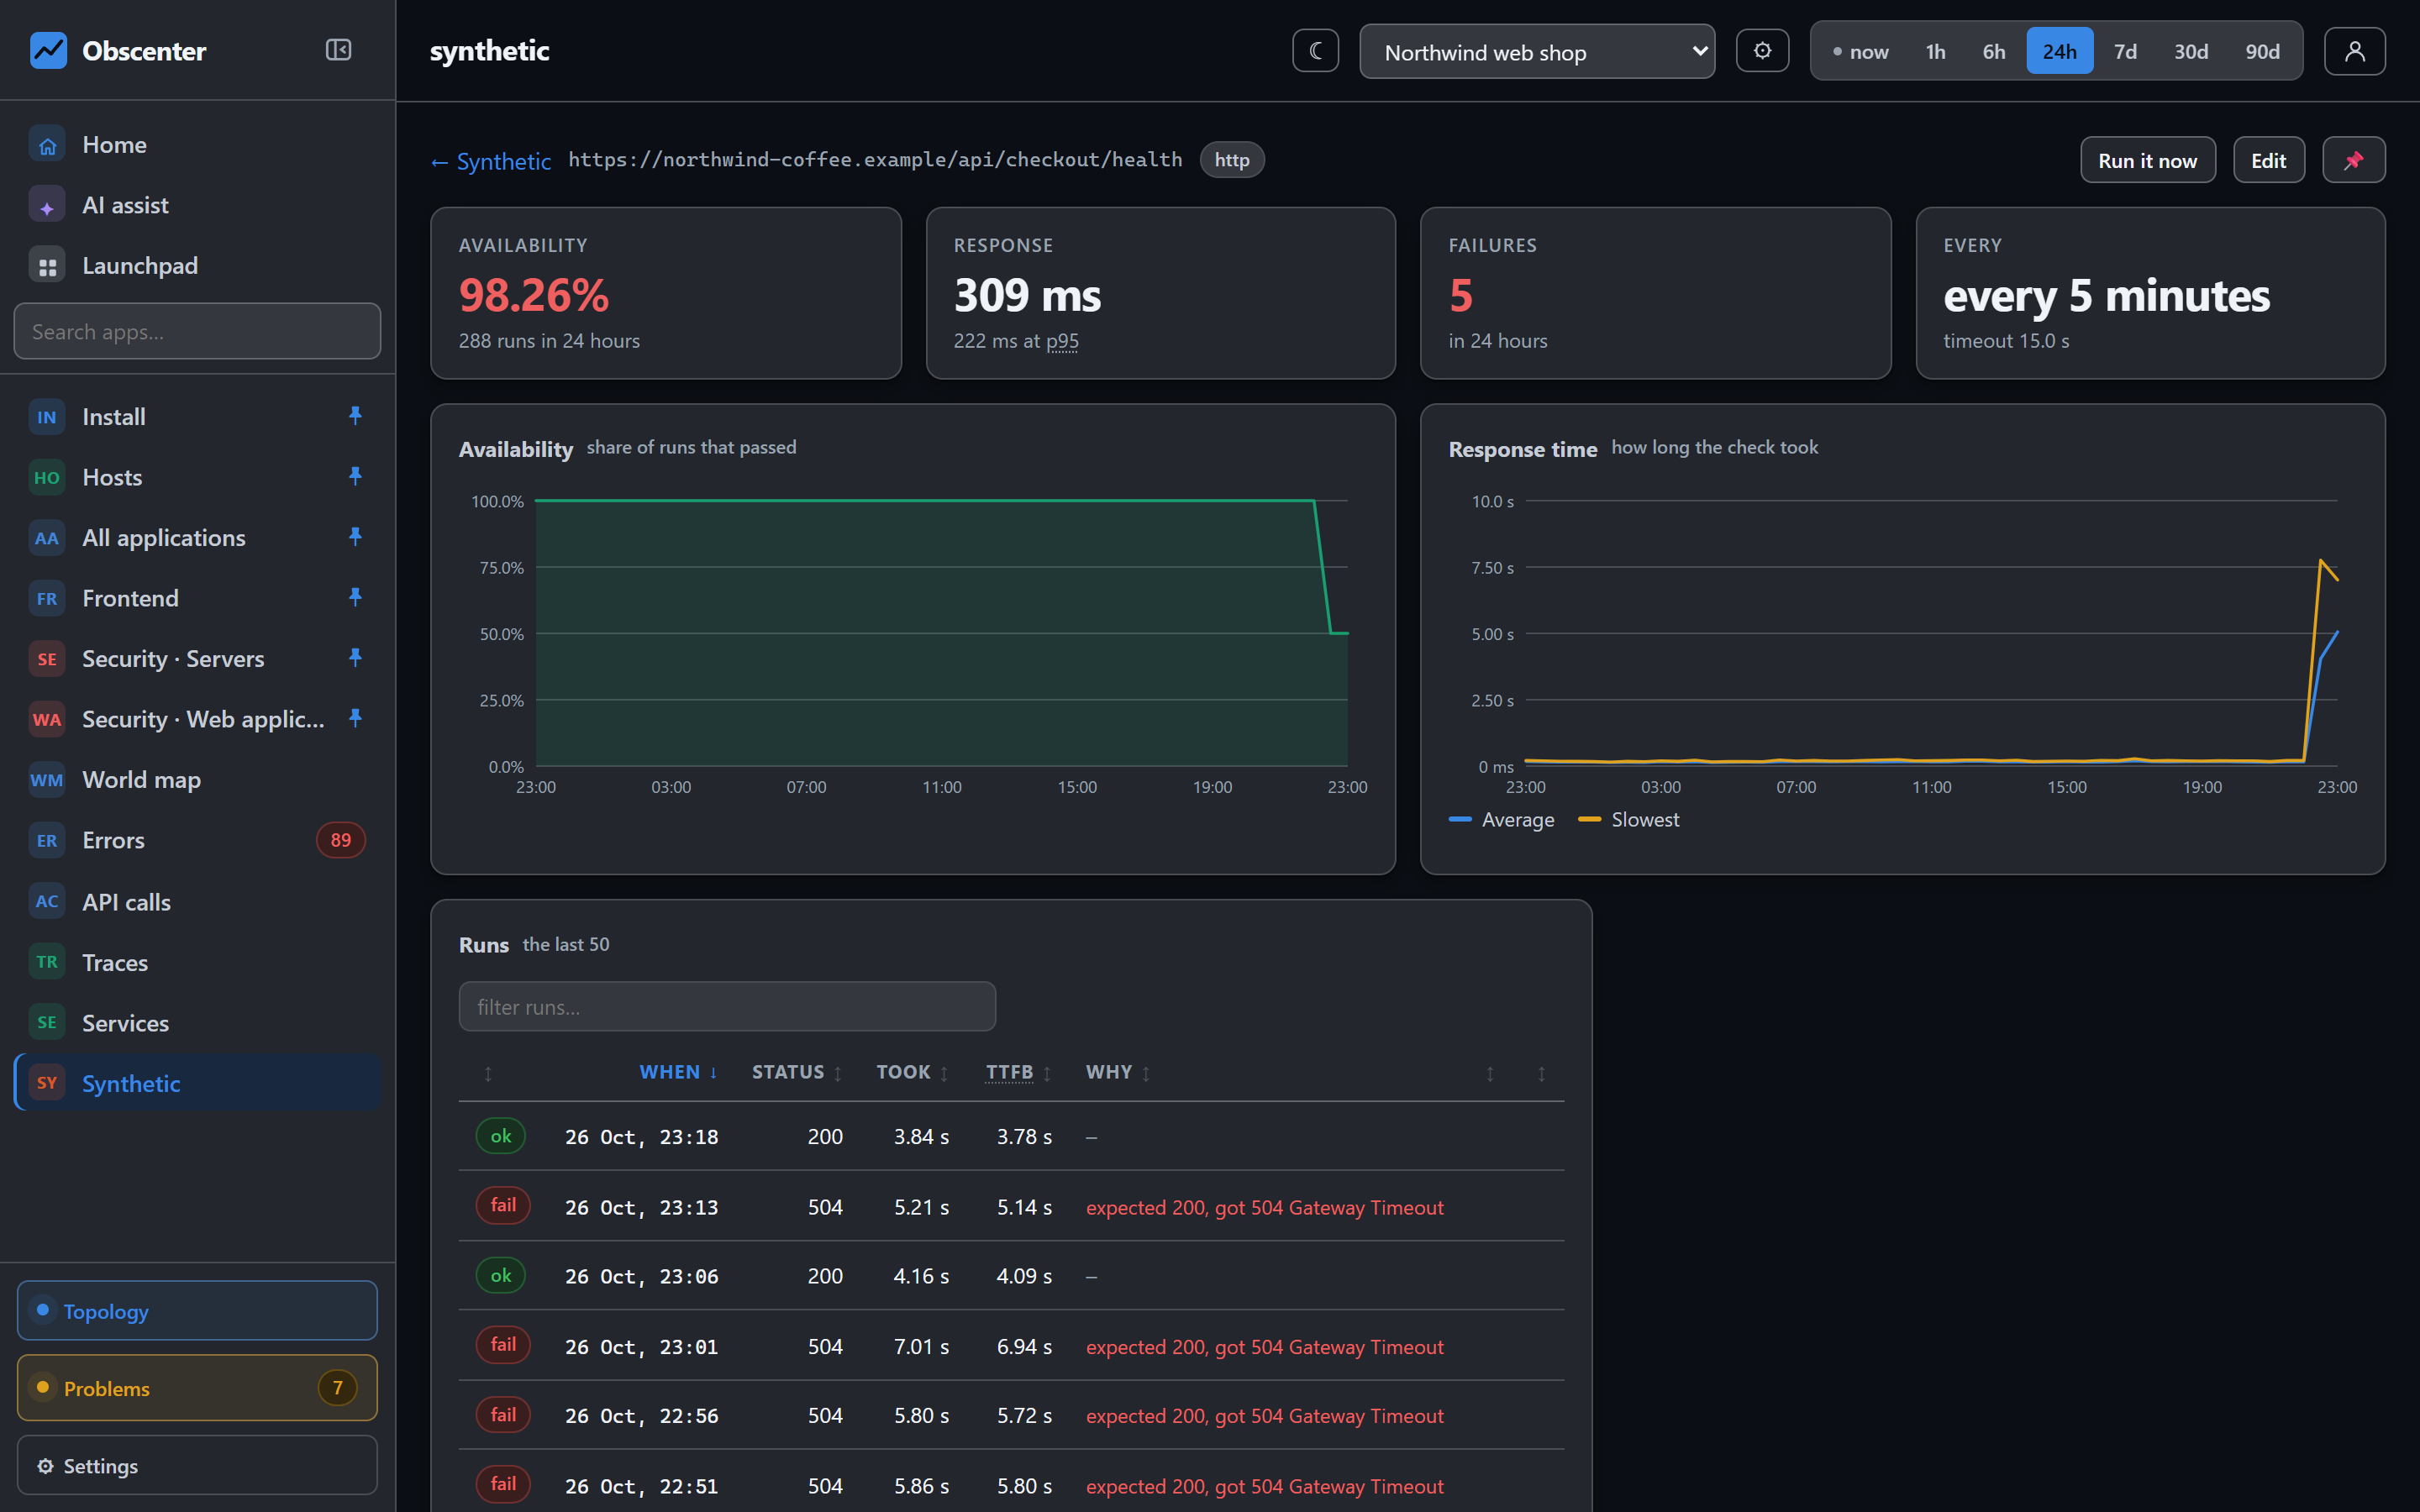The image size is (2420, 1512).
Task: Unpin the Install app
Action: (355, 416)
